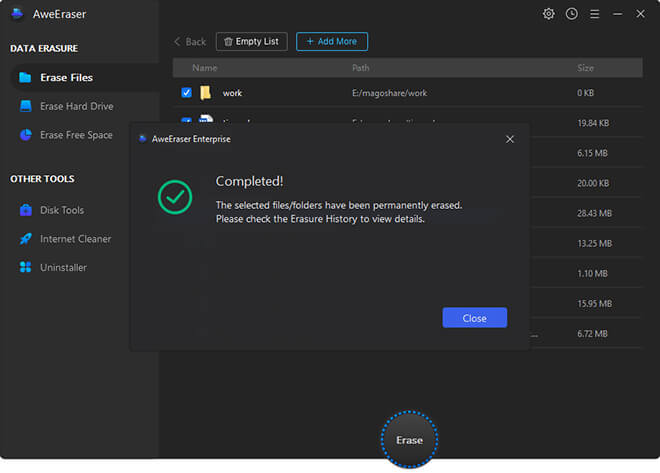Click the 1.10 MB size value

[592, 274]
